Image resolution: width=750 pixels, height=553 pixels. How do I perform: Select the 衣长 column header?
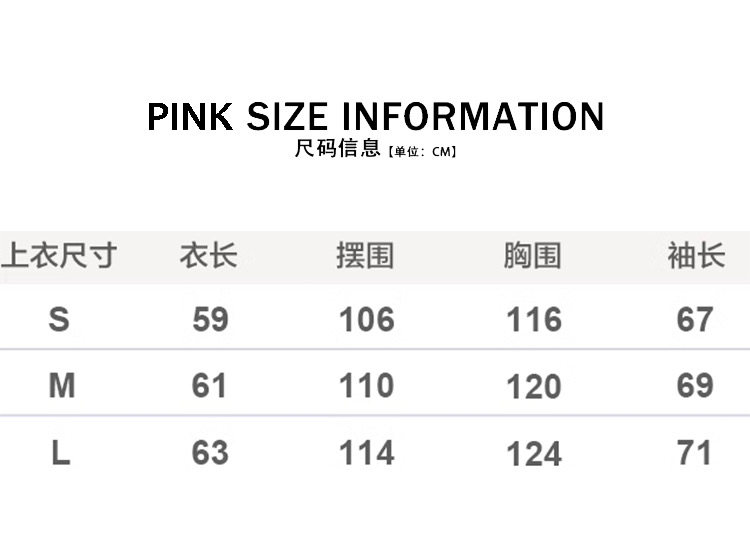click(208, 255)
